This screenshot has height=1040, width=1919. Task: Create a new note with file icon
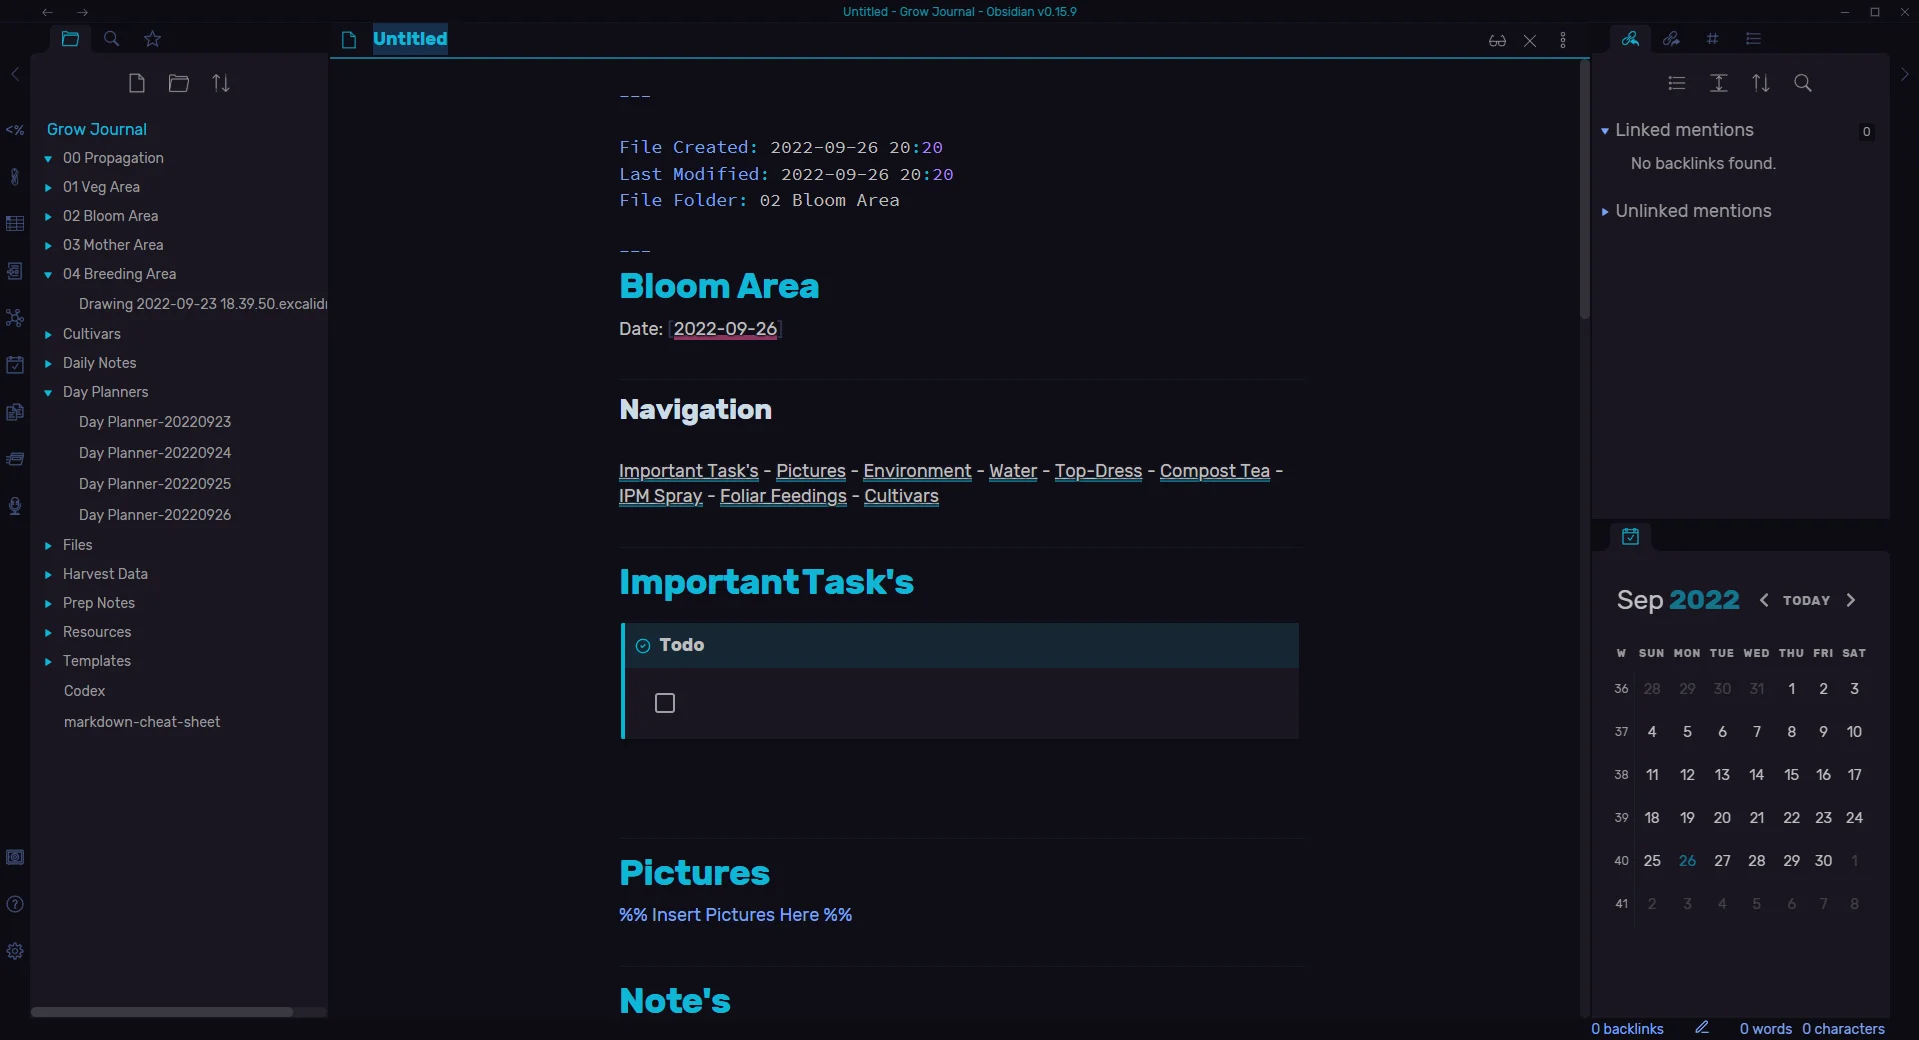pyautogui.click(x=137, y=83)
